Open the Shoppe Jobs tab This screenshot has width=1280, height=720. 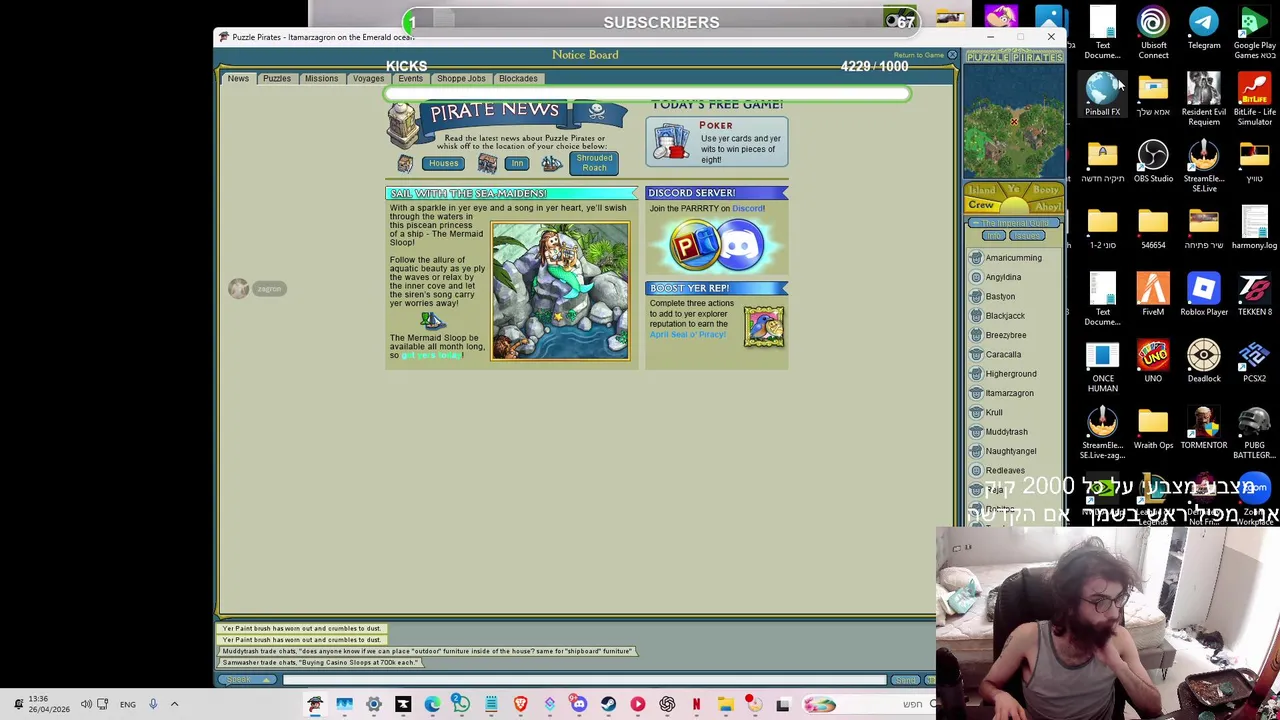(x=461, y=78)
